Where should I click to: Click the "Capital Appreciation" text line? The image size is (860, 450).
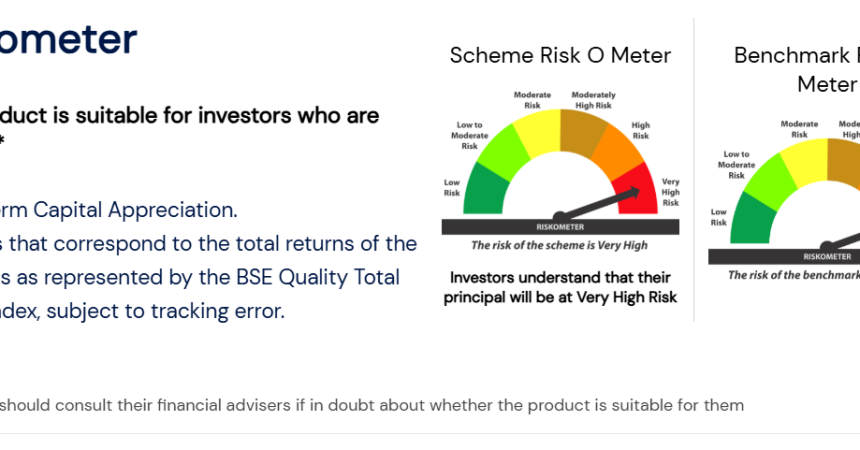pos(120,210)
